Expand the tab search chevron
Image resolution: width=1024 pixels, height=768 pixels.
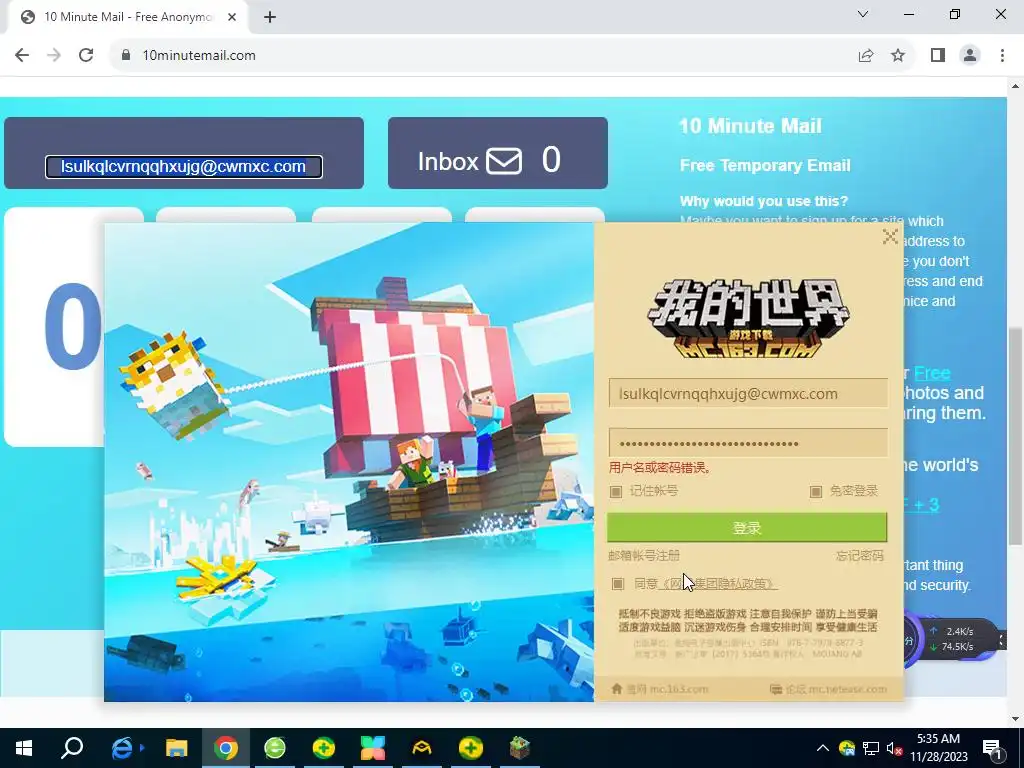[863, 14]
